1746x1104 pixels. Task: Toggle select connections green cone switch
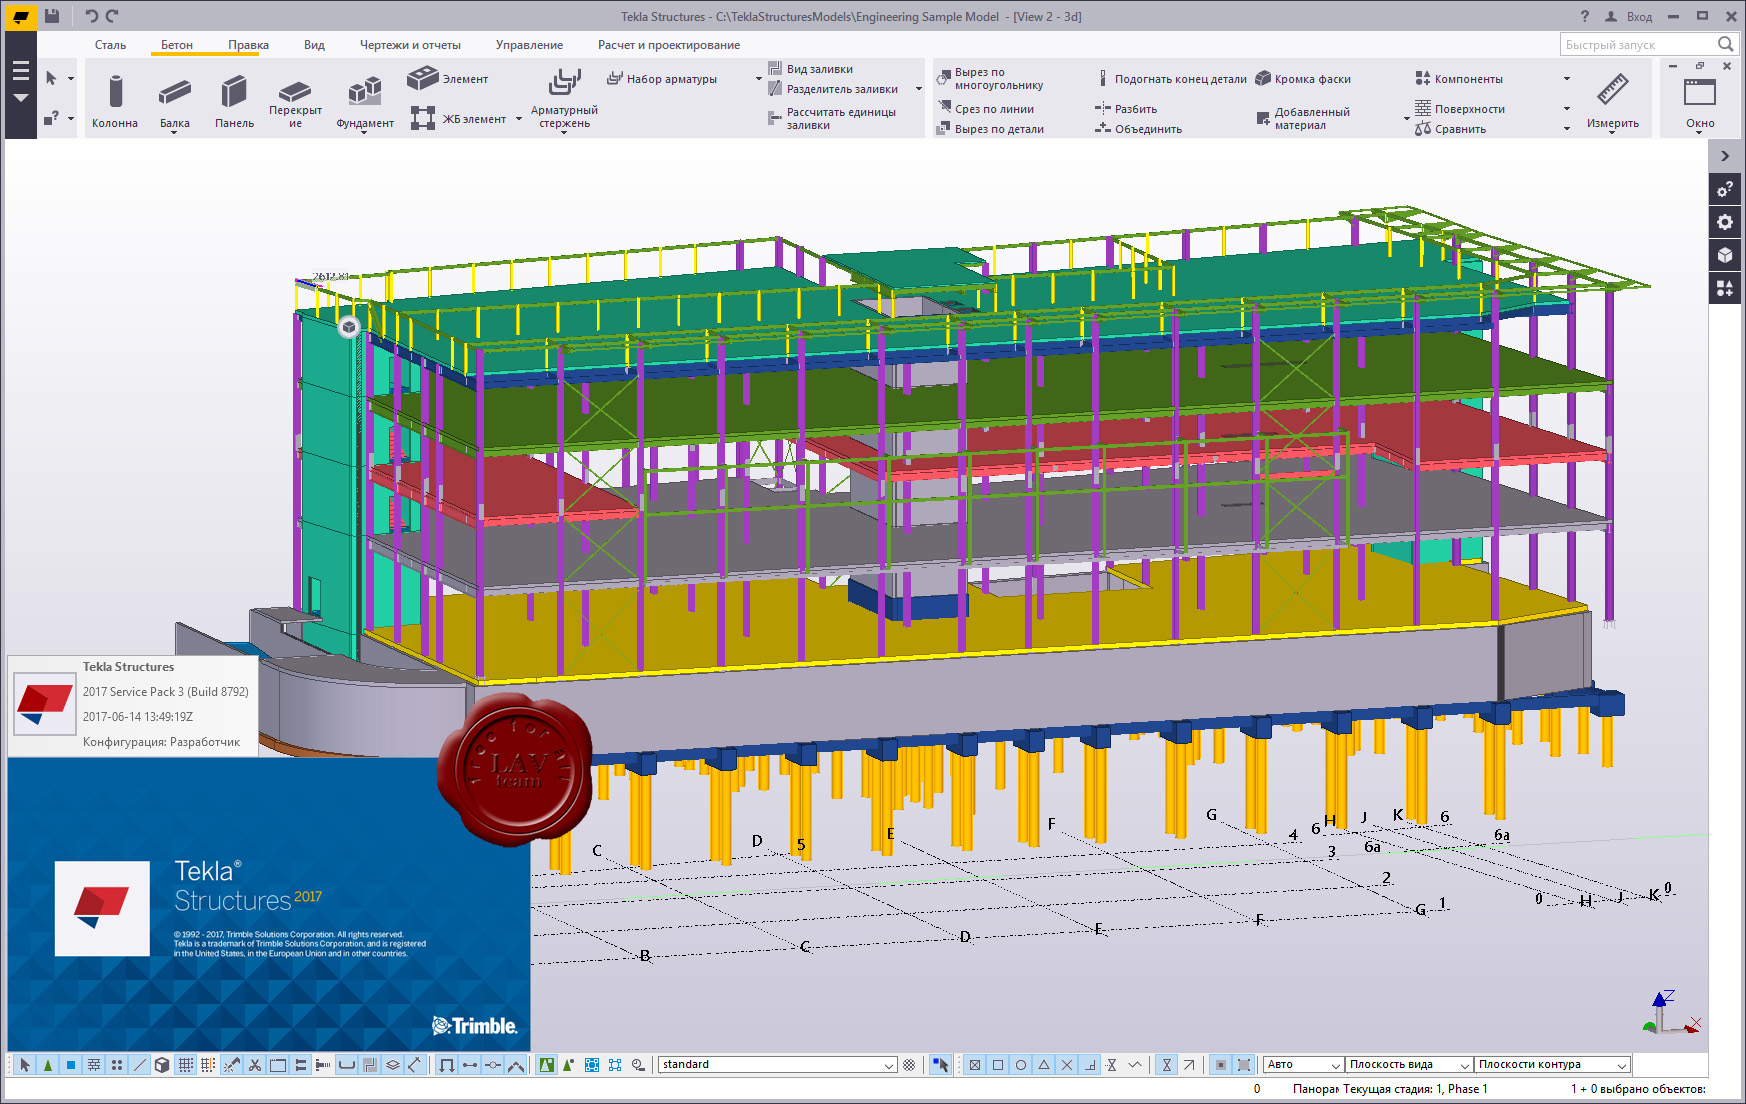[48, 1065]
